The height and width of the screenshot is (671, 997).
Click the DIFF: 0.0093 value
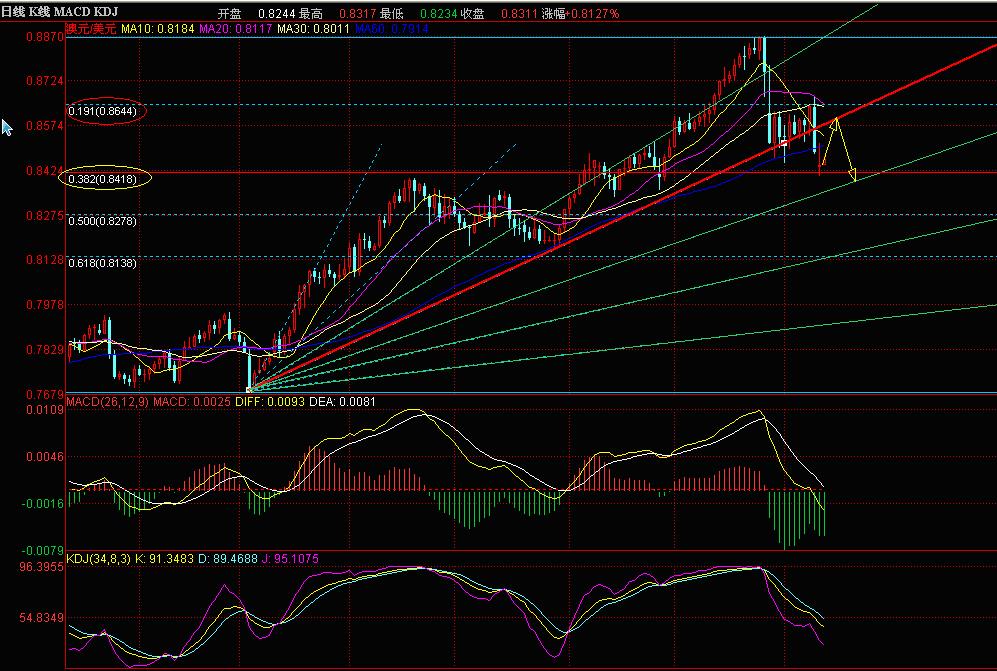point(270,402)
